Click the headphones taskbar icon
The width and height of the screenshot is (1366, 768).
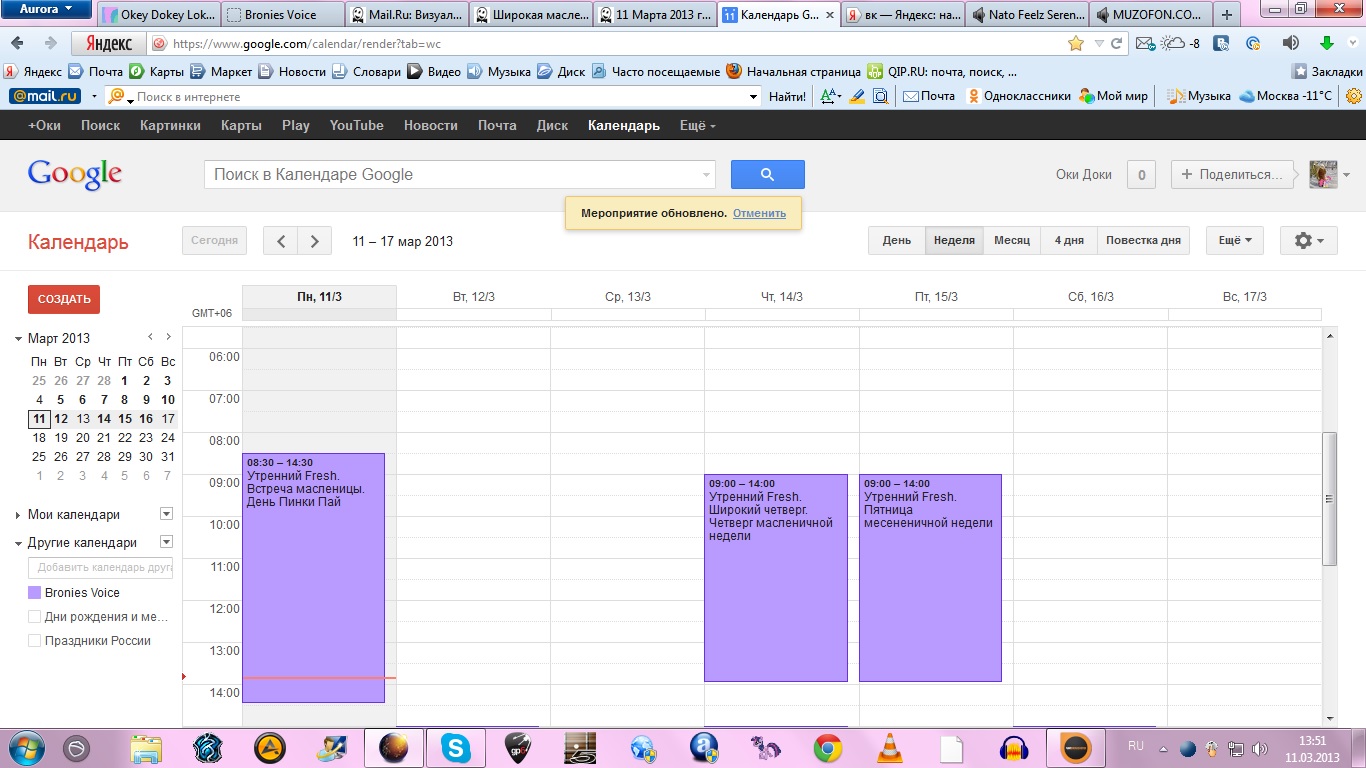tap(1015, 747)
